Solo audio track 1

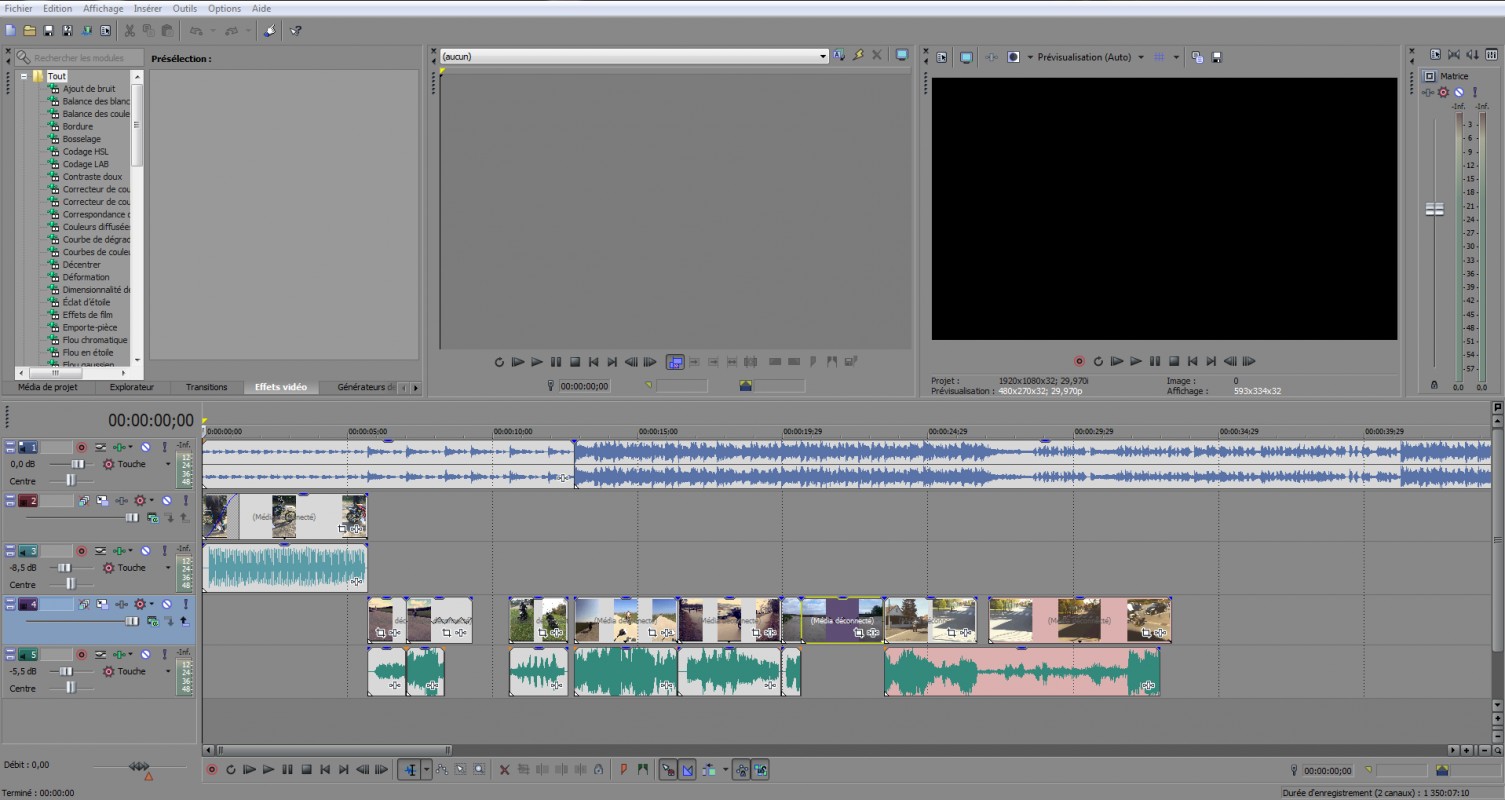[165, 447]
